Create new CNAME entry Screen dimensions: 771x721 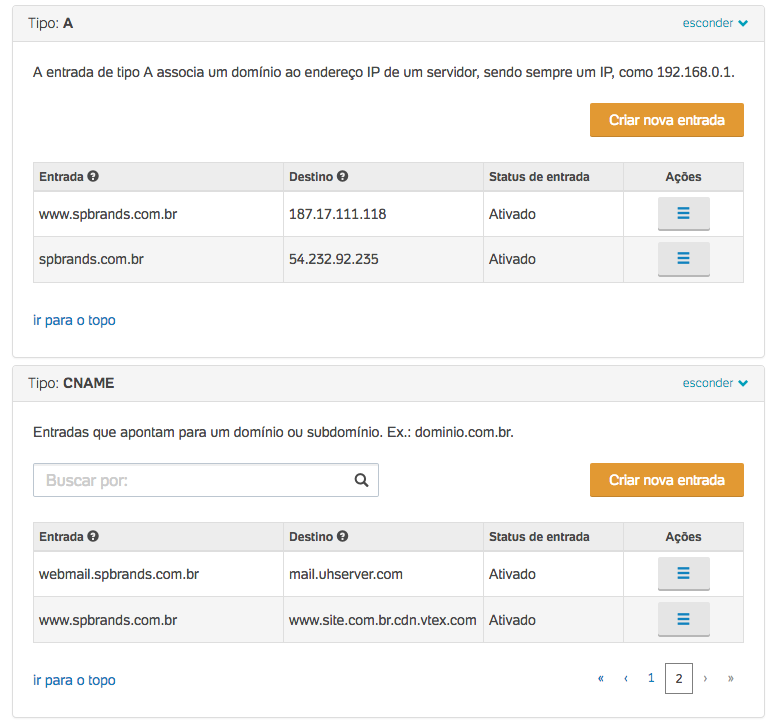coord(666,480)
